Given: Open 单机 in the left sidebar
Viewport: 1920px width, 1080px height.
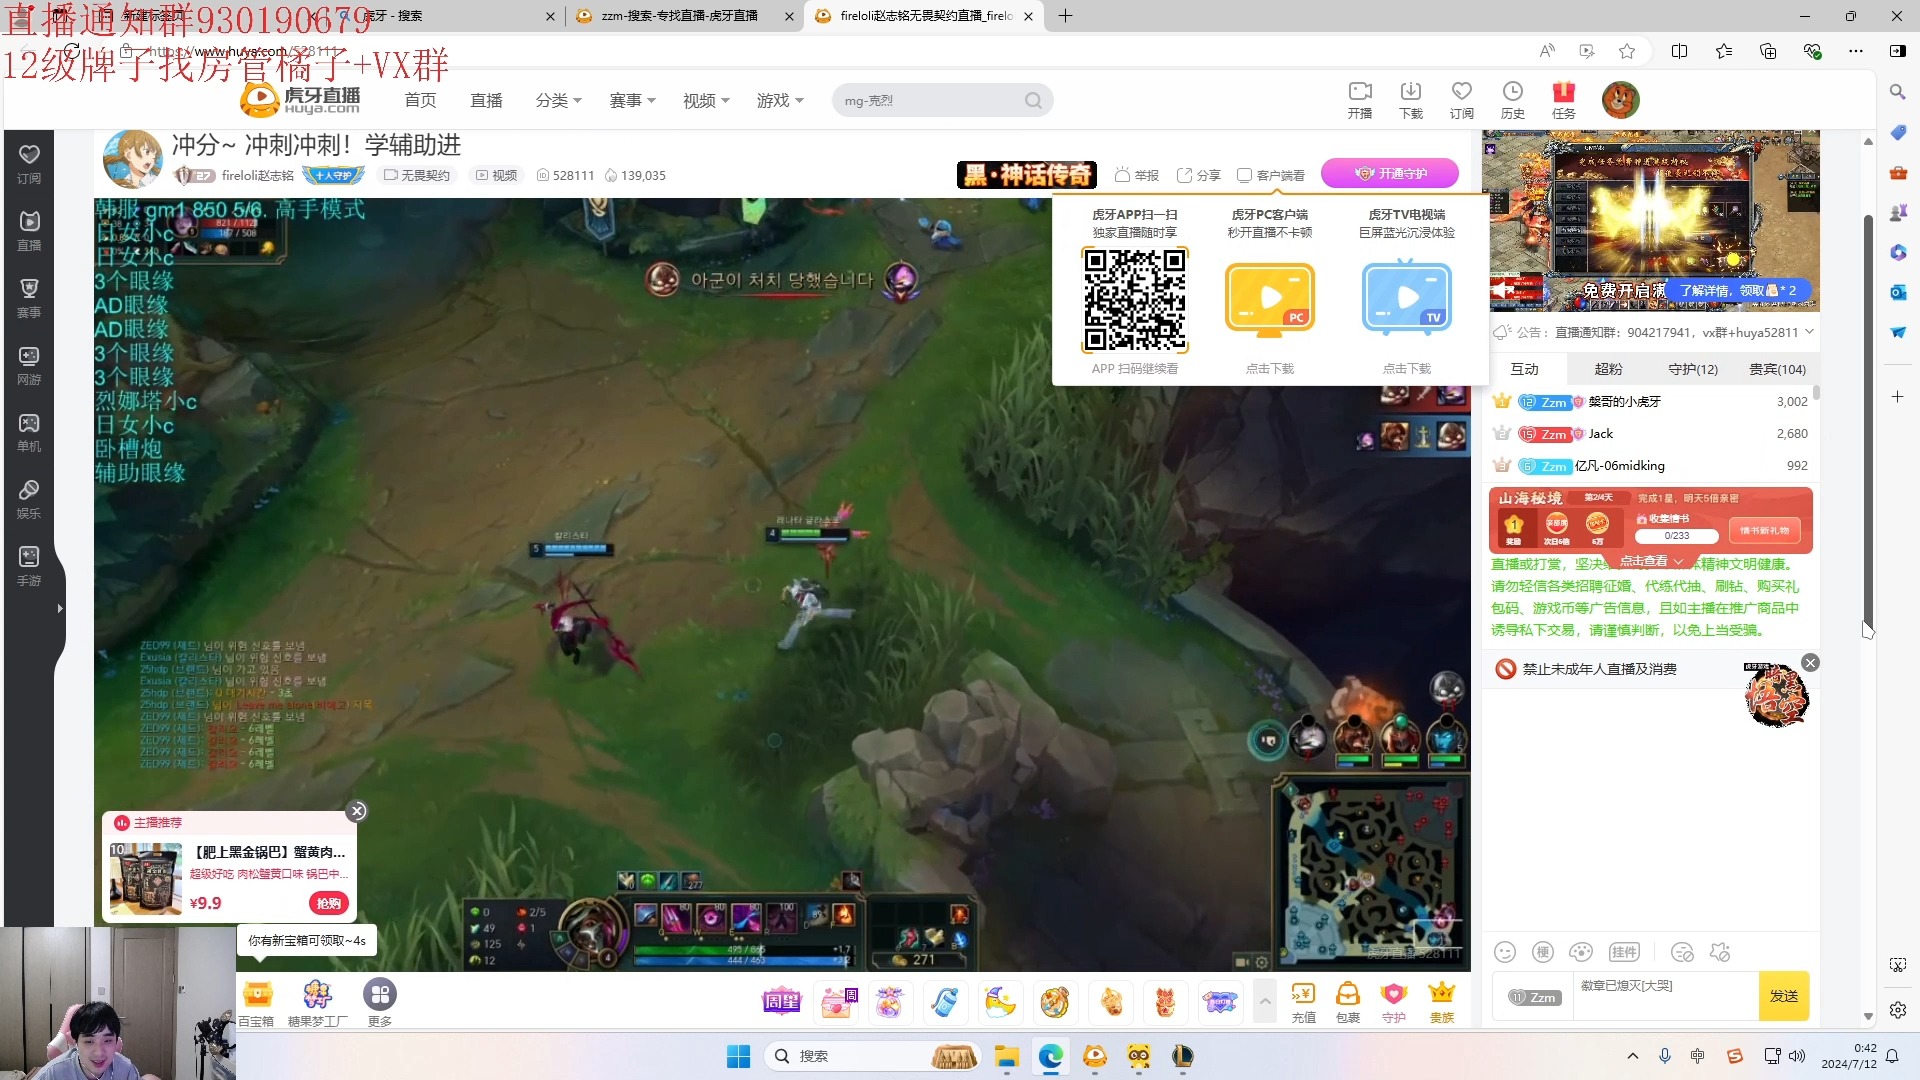Looking at the screenshot, I should (29, 433).
